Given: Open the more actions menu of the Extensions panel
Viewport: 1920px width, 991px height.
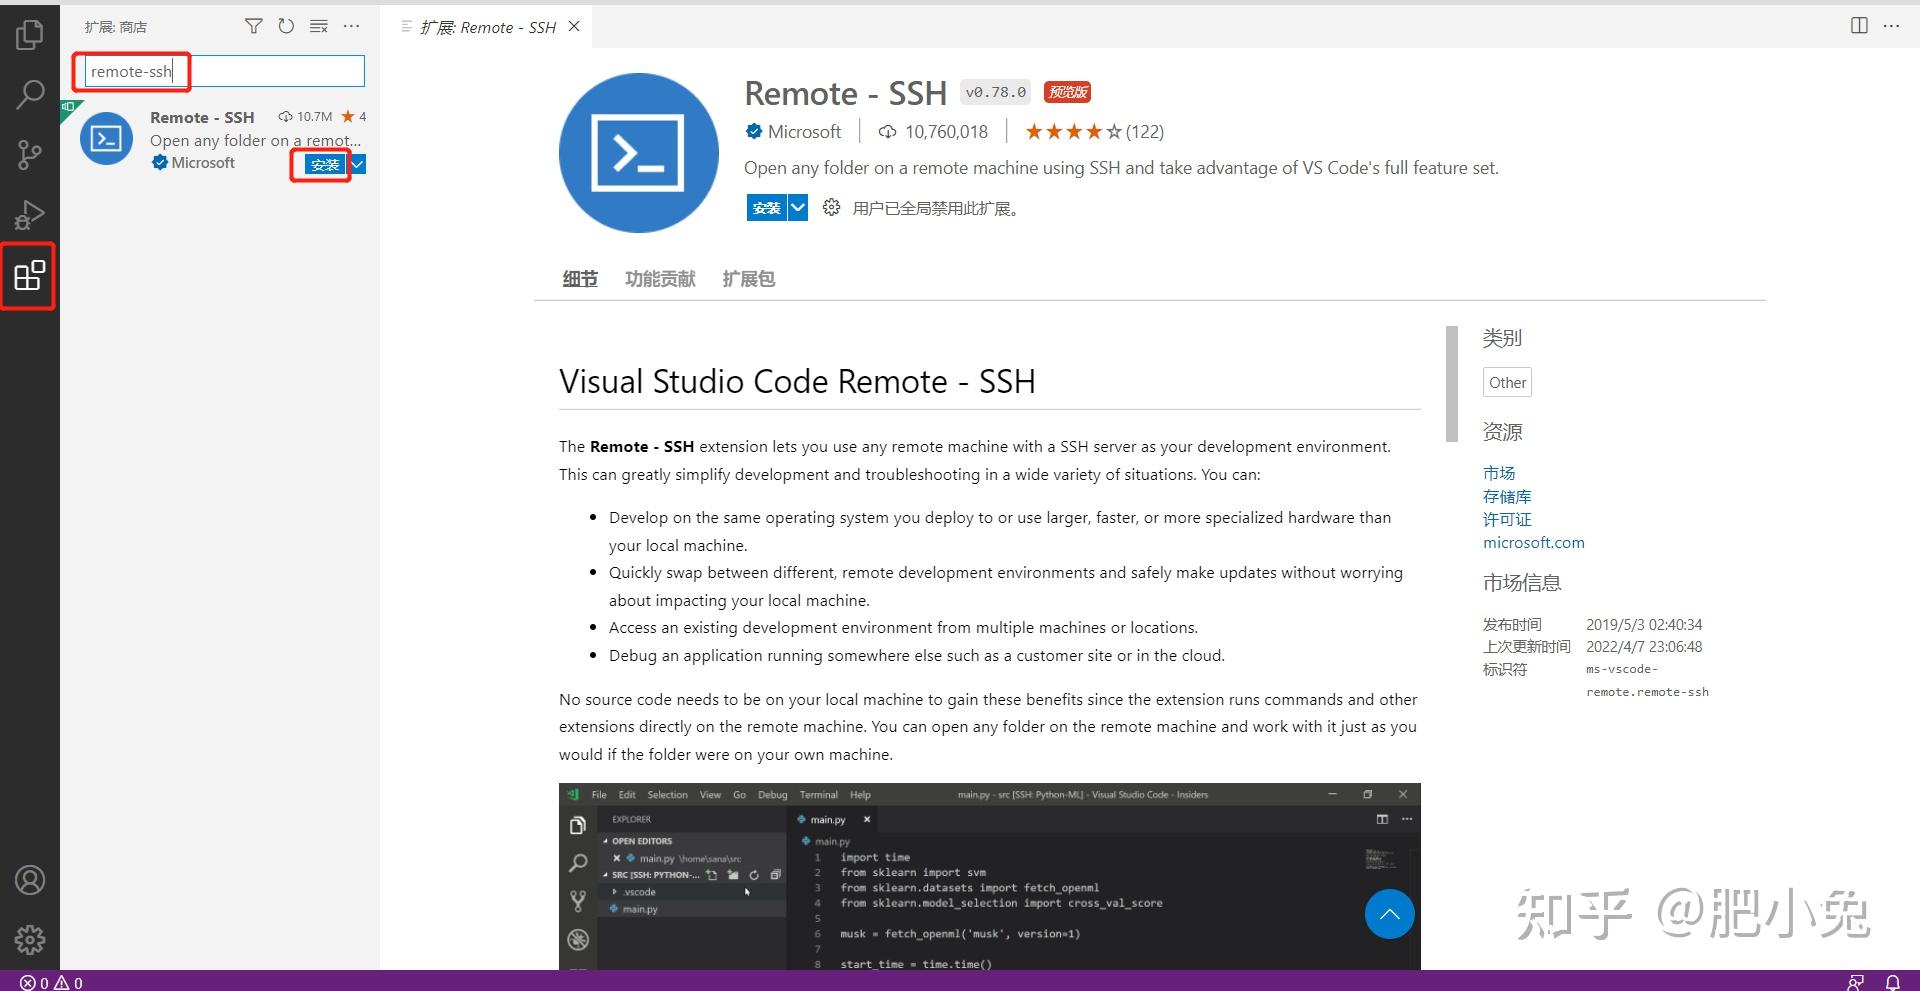Looking at the screenshot, I should (x=351, y=26).
